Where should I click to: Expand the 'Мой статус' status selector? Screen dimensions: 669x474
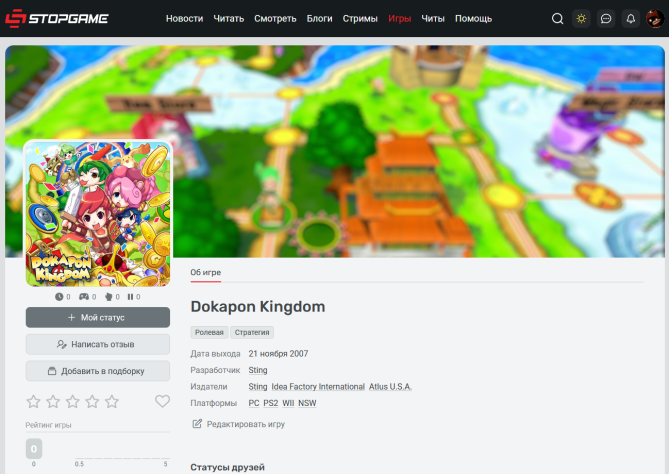click(x=97, y=317)
